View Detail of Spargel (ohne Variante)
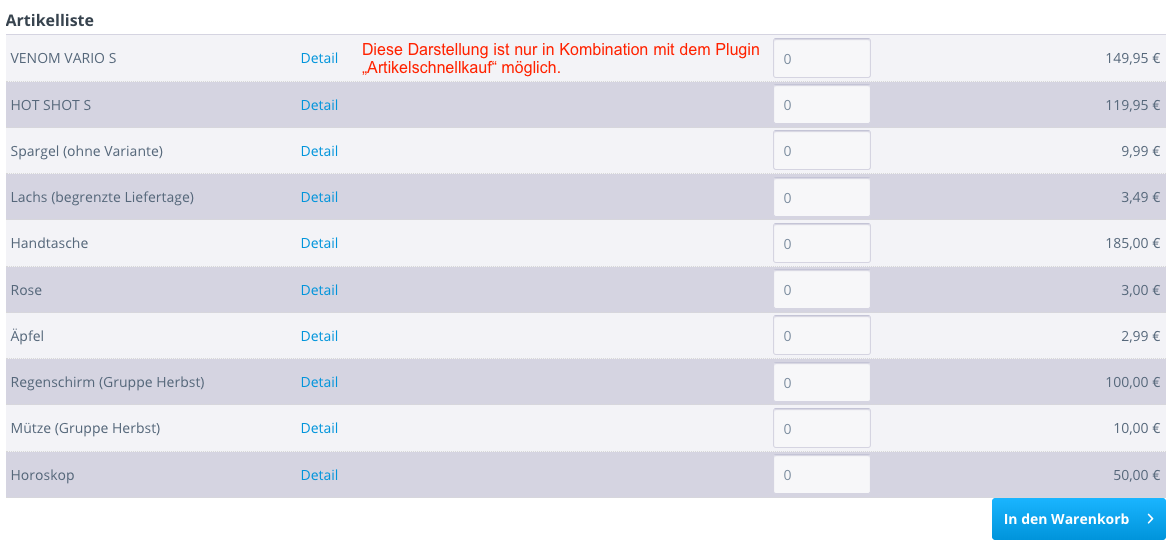1173x548 pixels. point(319,151)
